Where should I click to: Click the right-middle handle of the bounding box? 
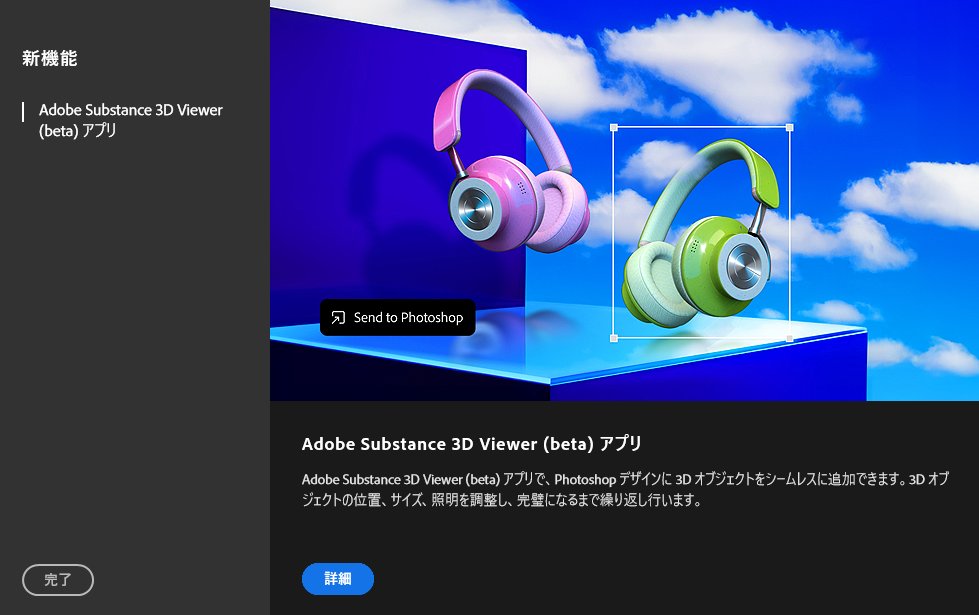[x=789, y=234]
